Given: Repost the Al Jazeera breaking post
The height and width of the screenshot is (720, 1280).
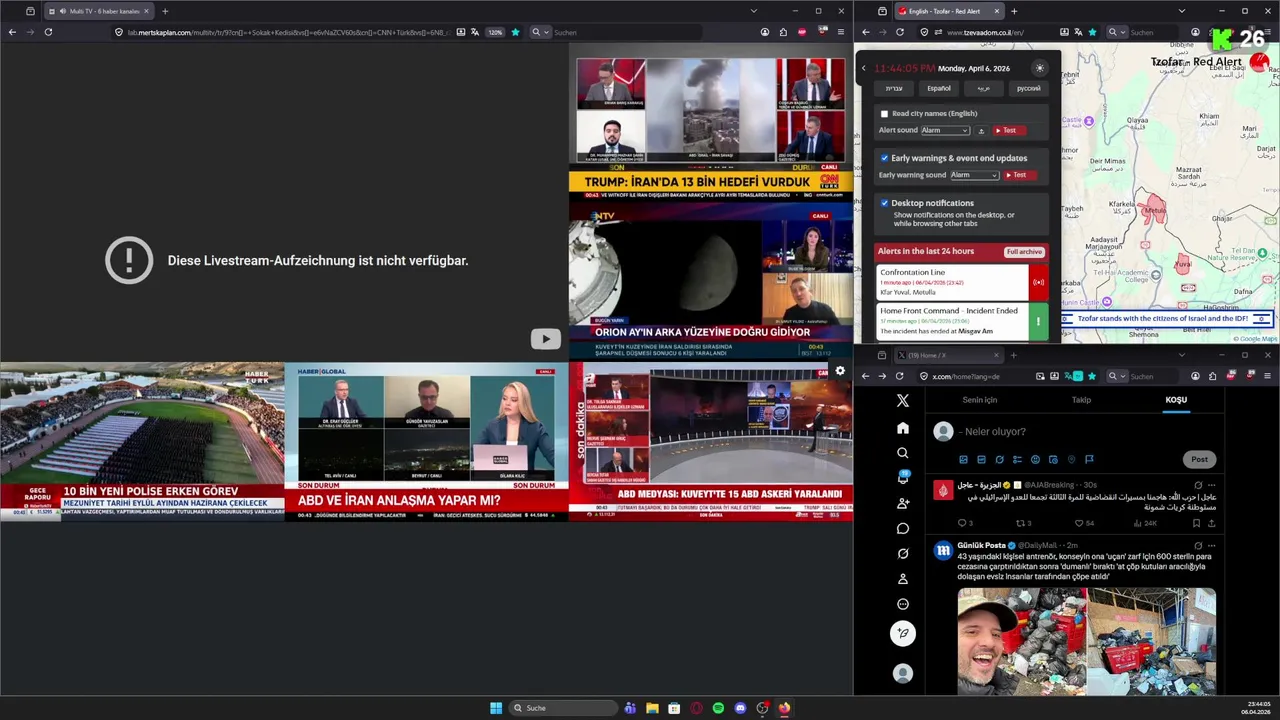Looking at the screenshot, I should point(1020,523).
